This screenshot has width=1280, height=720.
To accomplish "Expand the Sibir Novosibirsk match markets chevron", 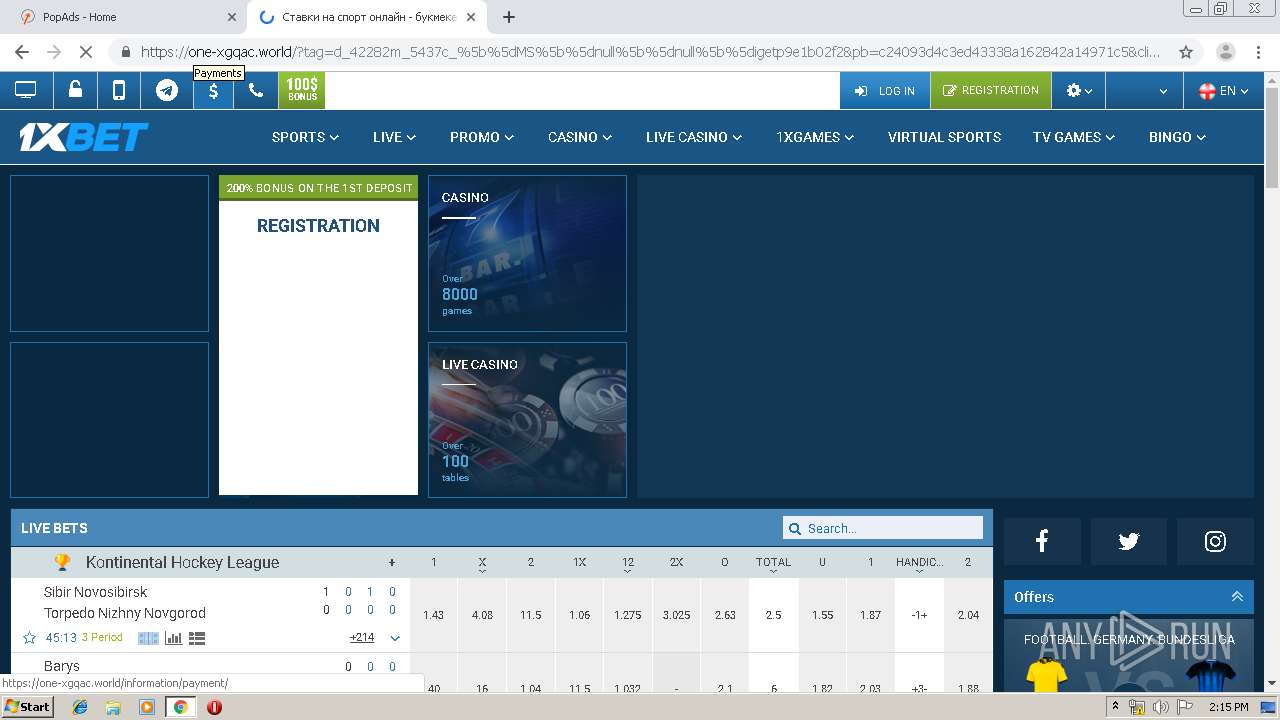I will coord(395,638).
